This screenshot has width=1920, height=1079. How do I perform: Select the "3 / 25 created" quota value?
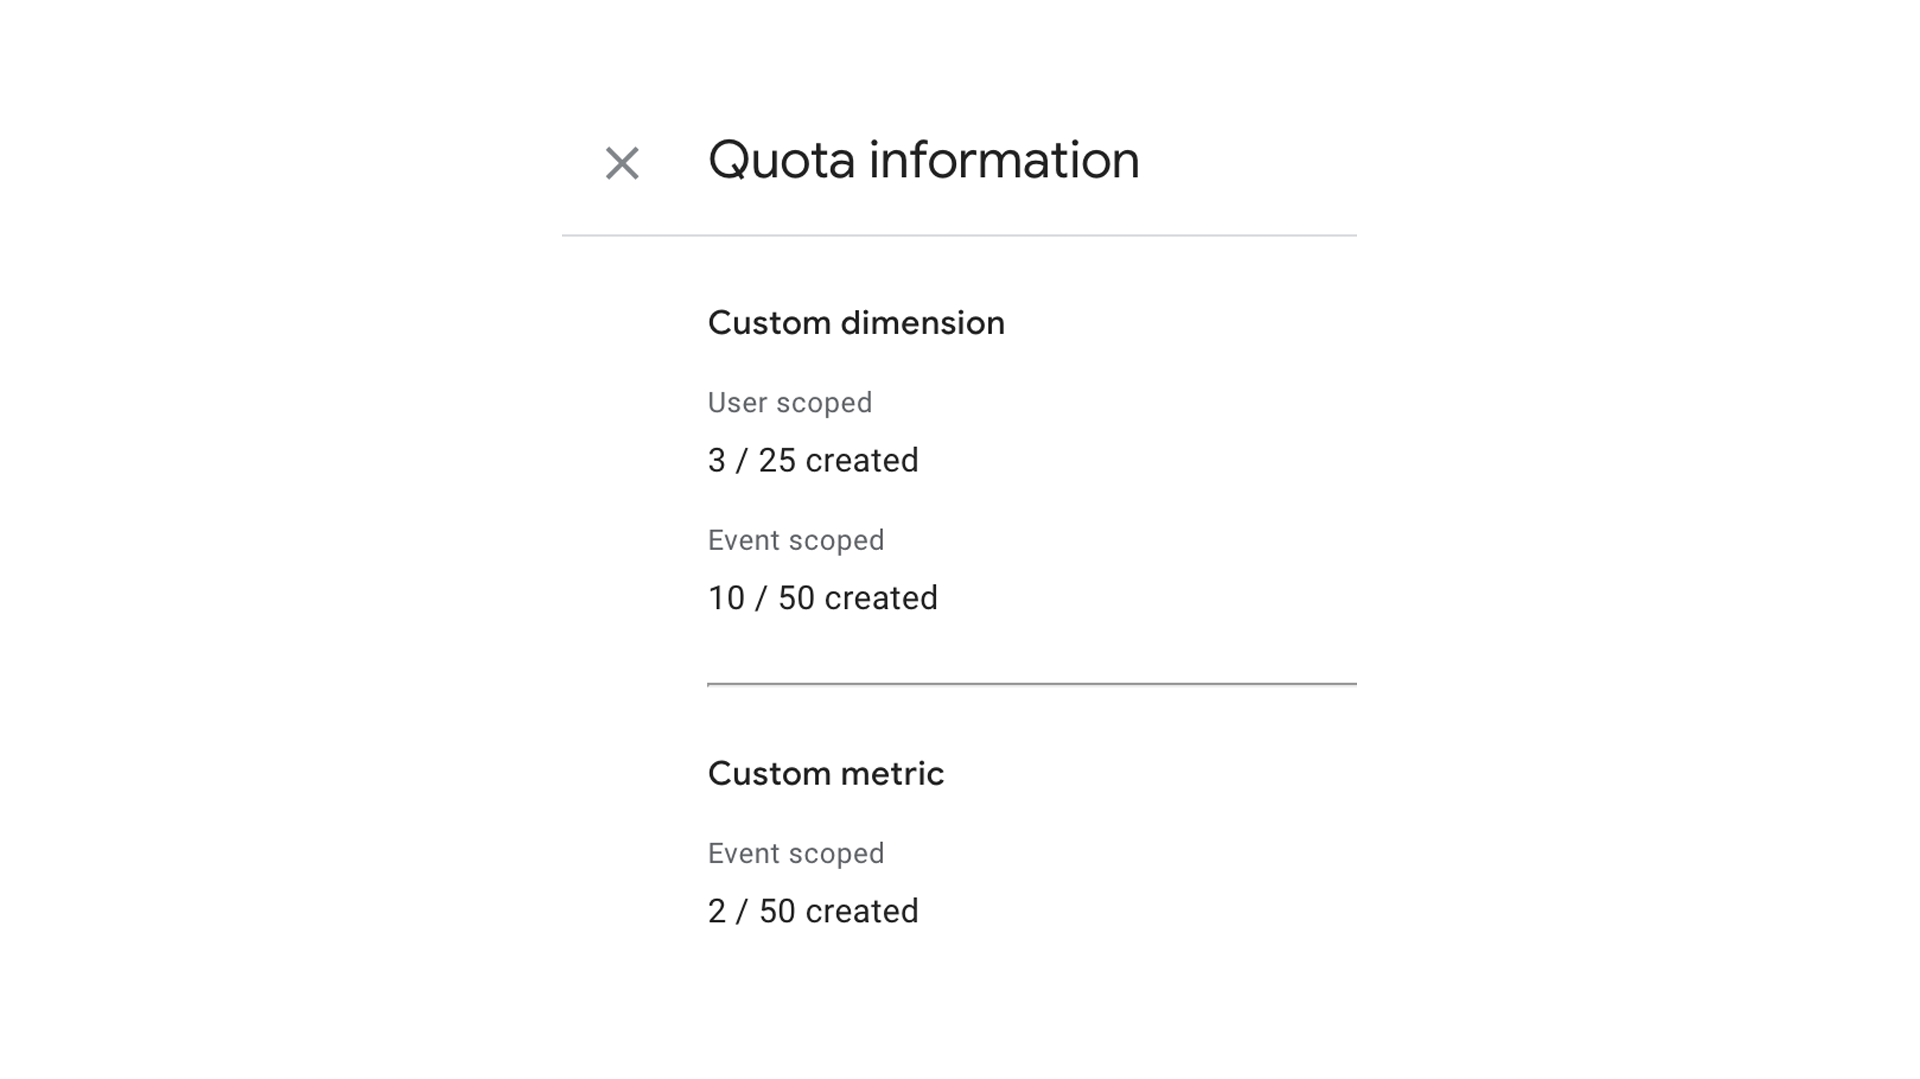[x=813, y=461]
